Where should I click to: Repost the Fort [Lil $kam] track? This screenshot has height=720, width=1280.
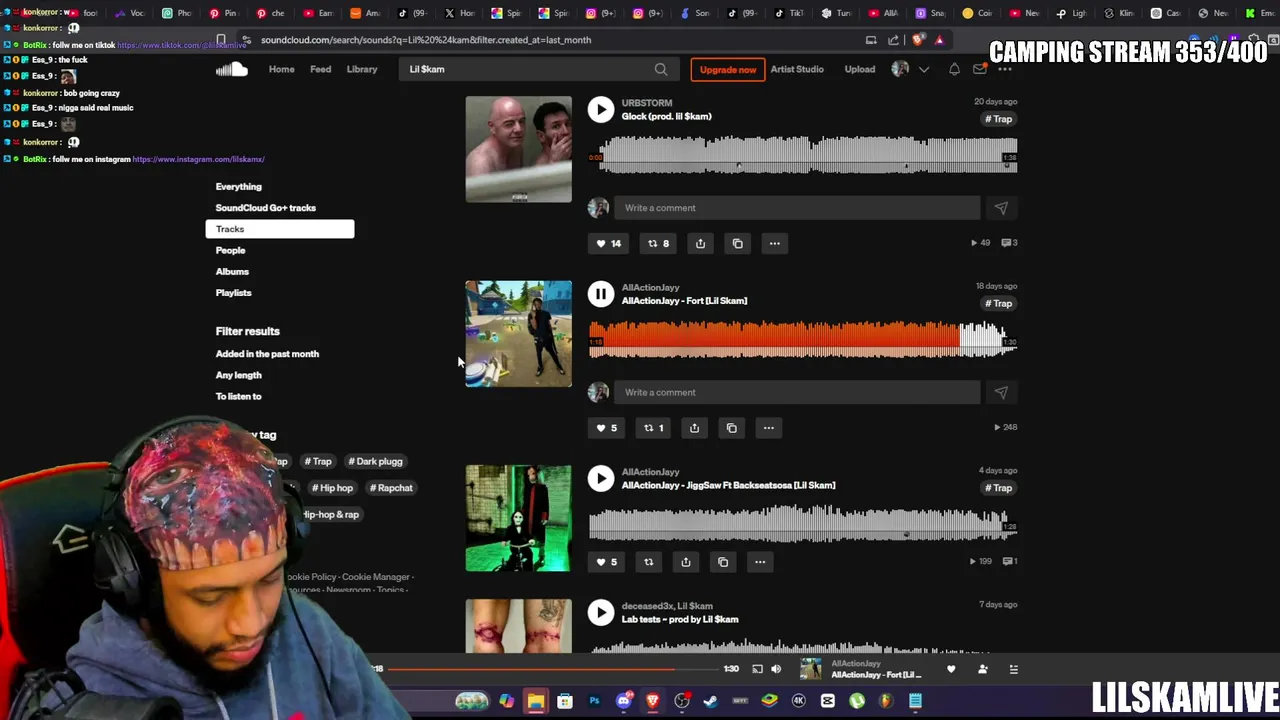[x=653, y=428]
